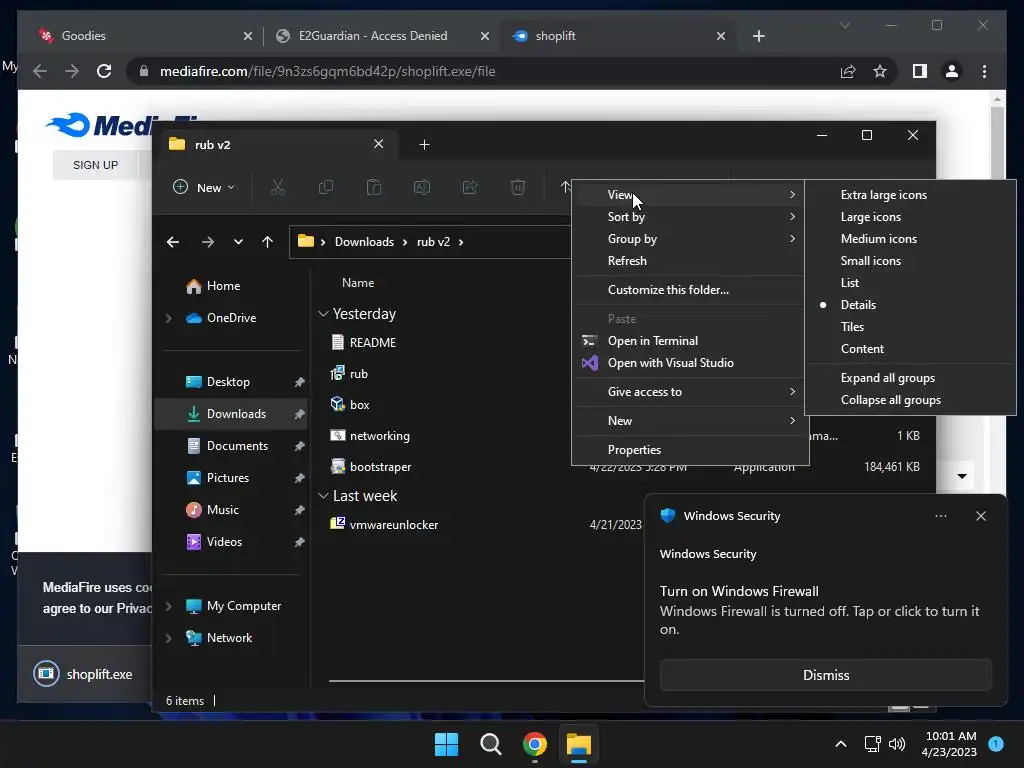Click Chrome address bar URL
1024x768 pixels.
click(x=327, y=71)
